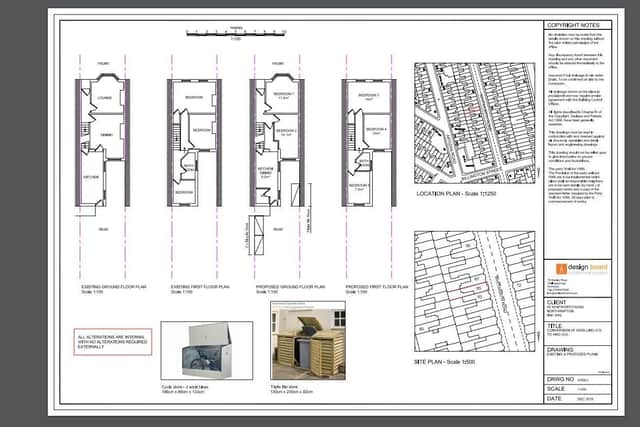Select 'EXISTING FIRST FLOOR PLAN' caption
640x427 pixels.
(x=200, y=287)
